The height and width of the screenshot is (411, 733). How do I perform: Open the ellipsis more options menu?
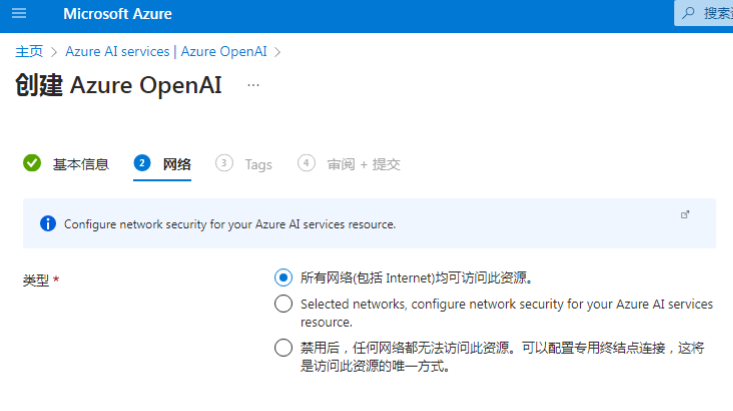tap(253, 85)
